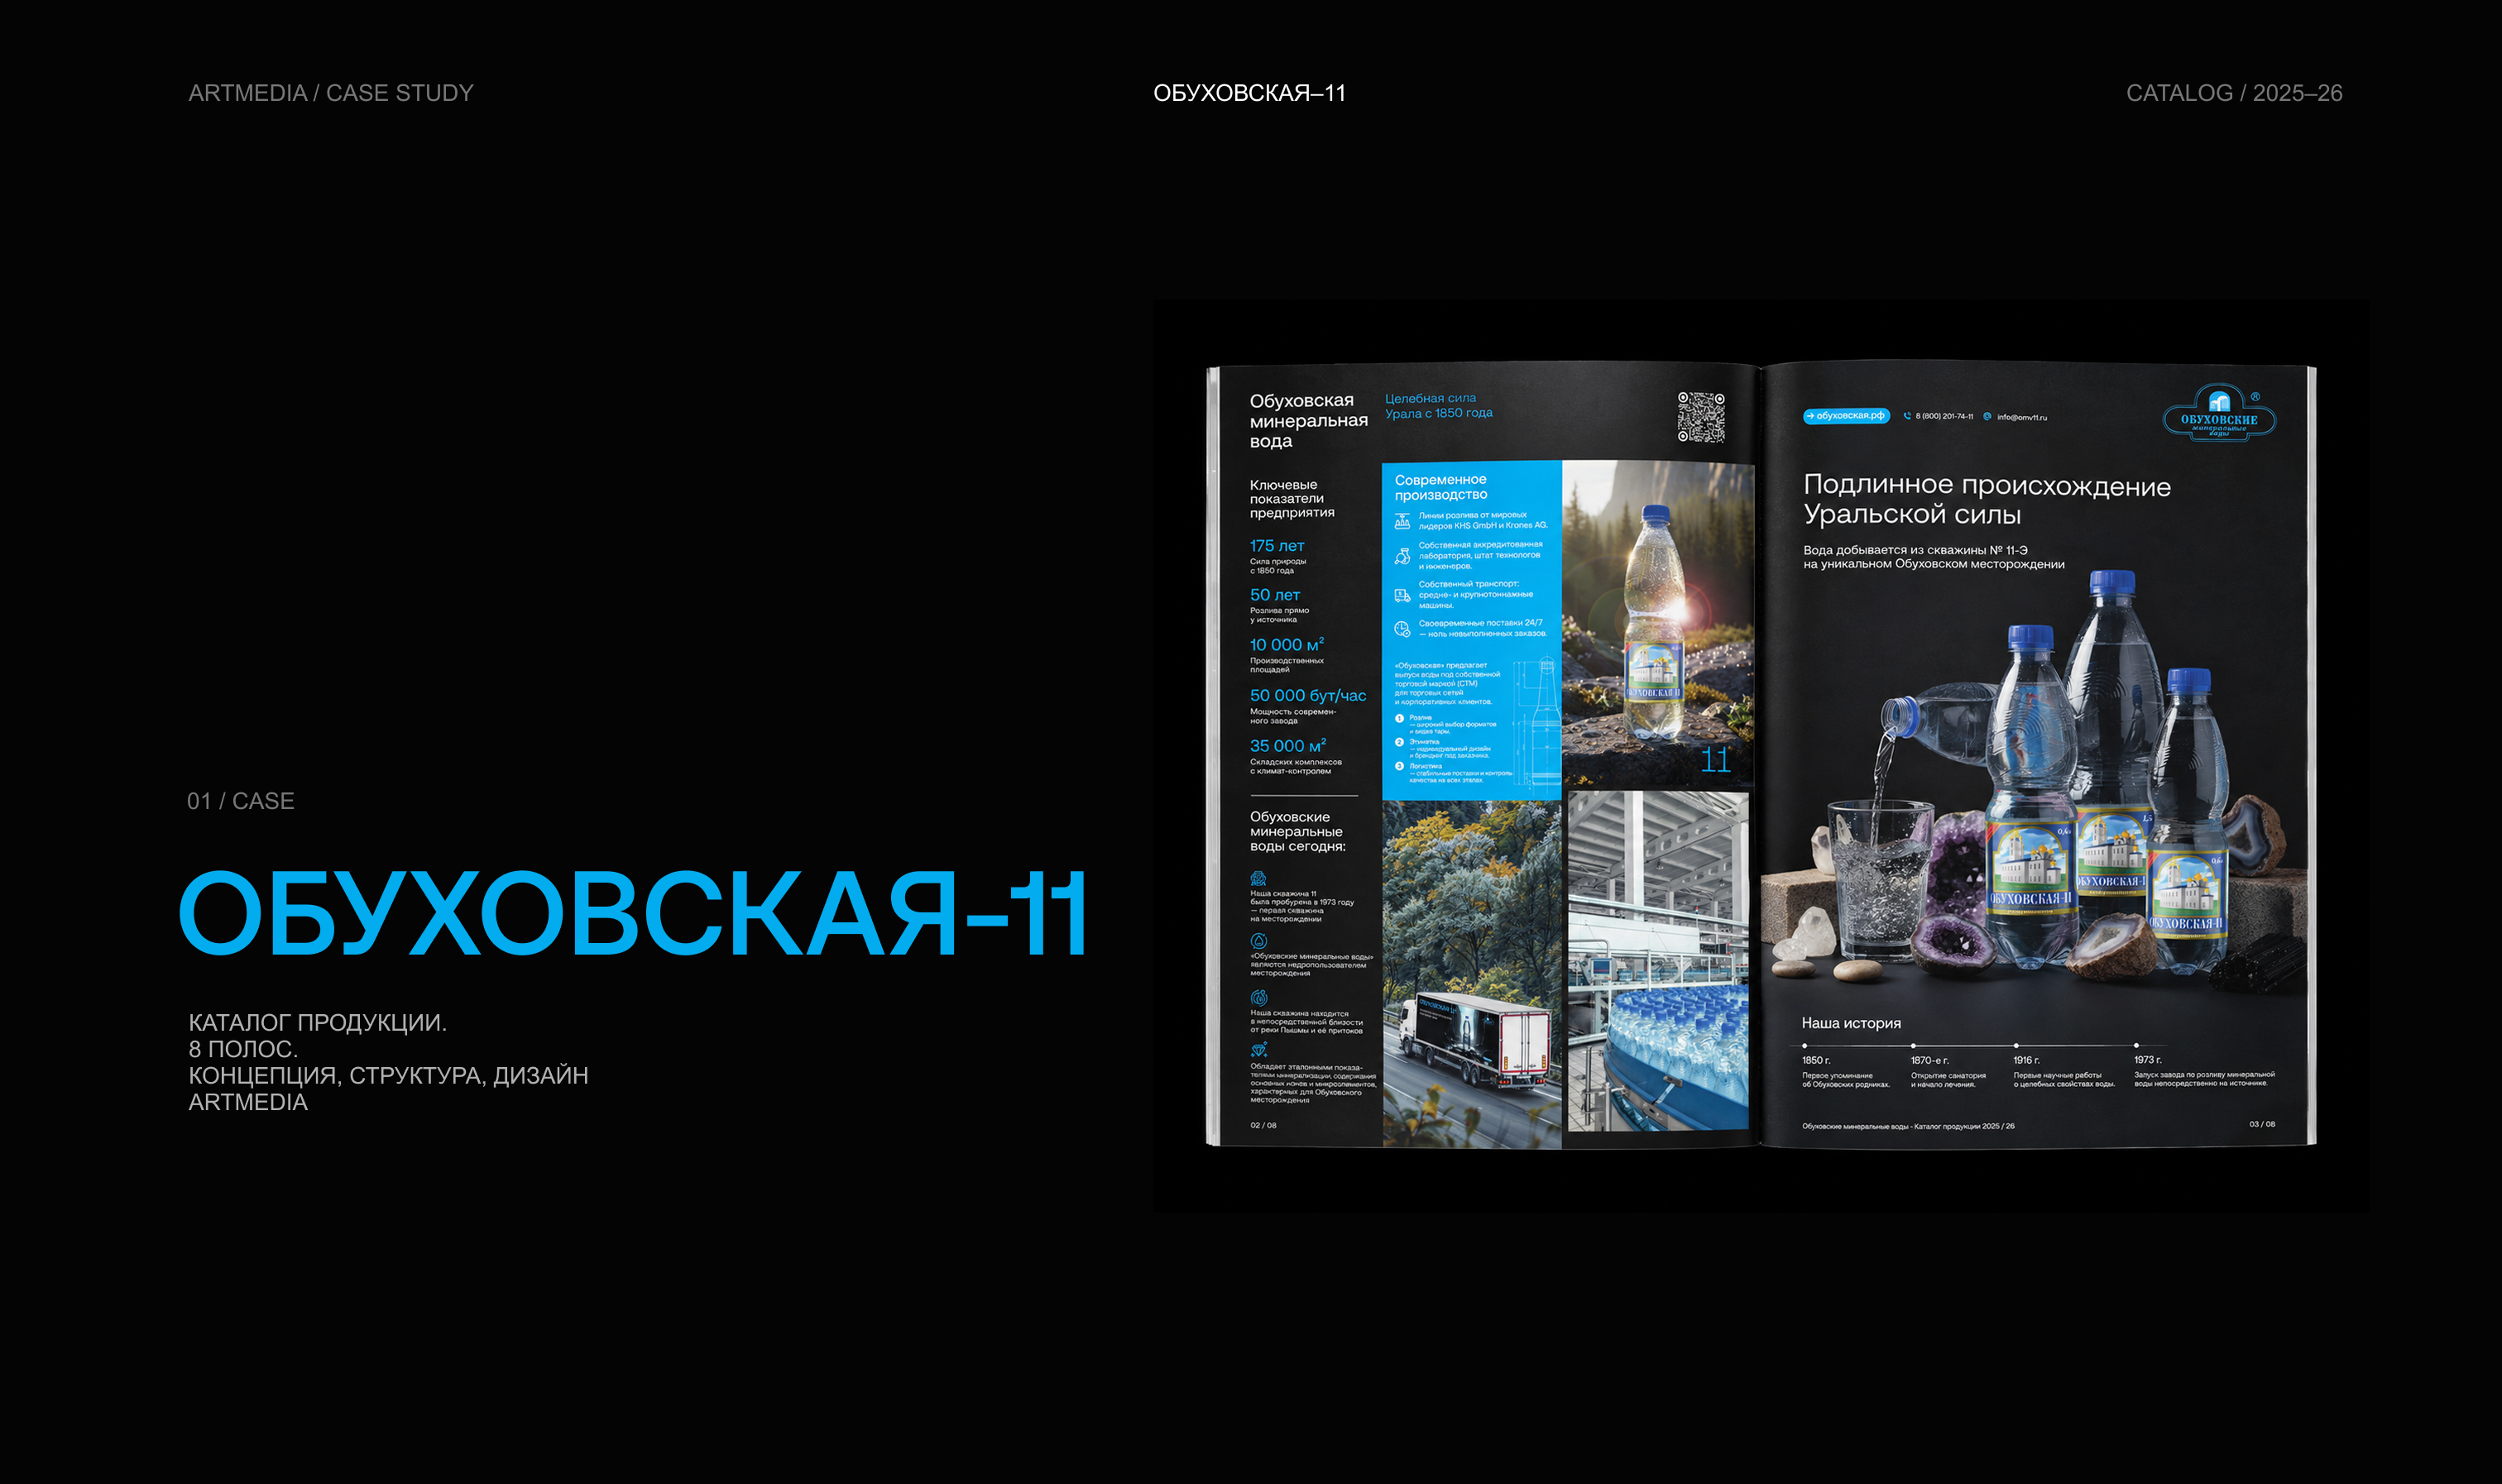Select the 1870-е г. marker on the history timeline
This screenshot has width=2502, height=1484.
[x=1914, y=1046]
